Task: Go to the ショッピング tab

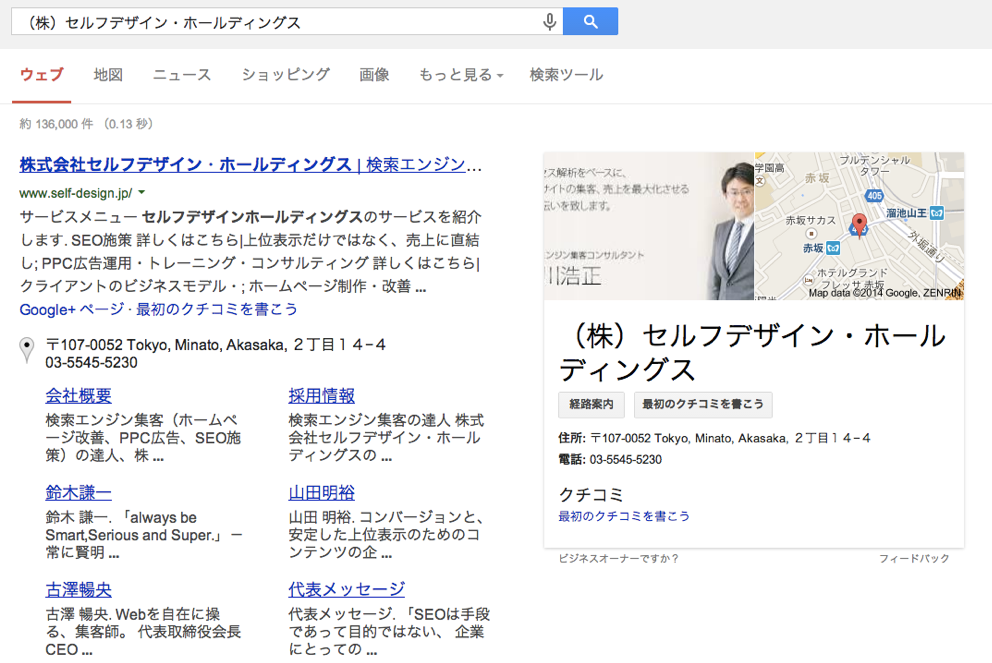Action: coord(286,75)
